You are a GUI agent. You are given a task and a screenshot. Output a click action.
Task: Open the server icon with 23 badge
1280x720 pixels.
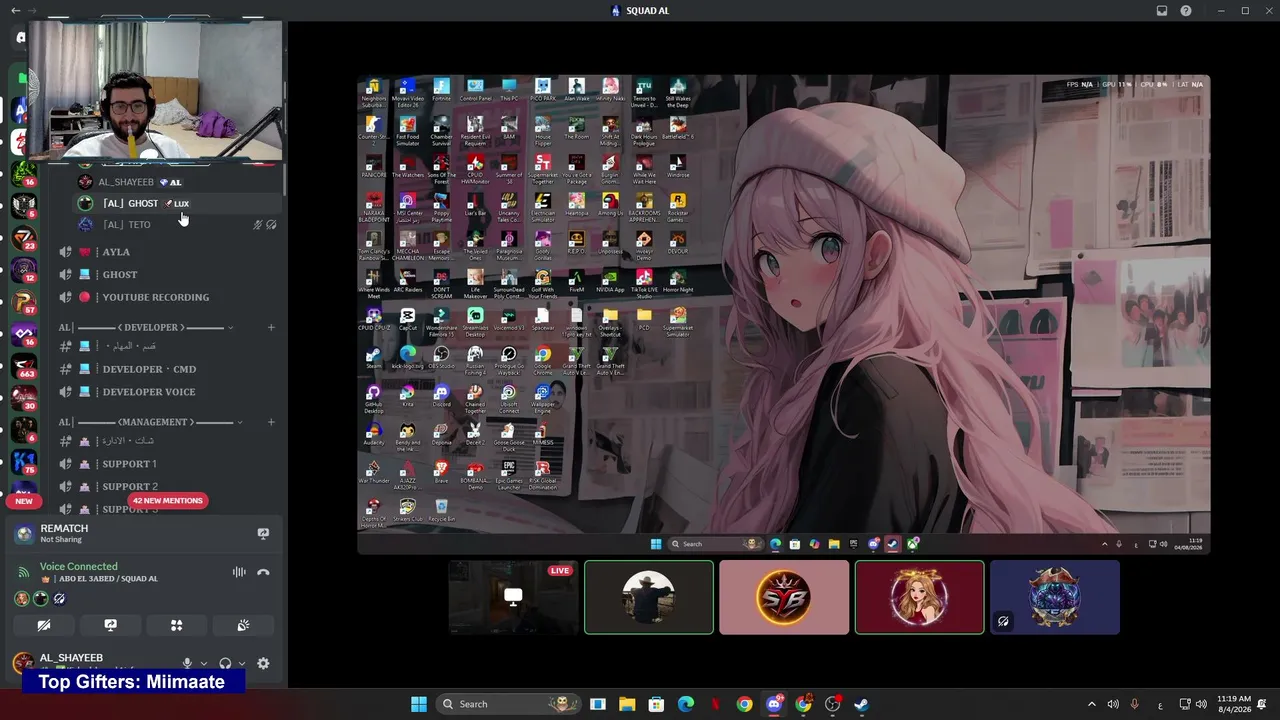click(23, 238)
